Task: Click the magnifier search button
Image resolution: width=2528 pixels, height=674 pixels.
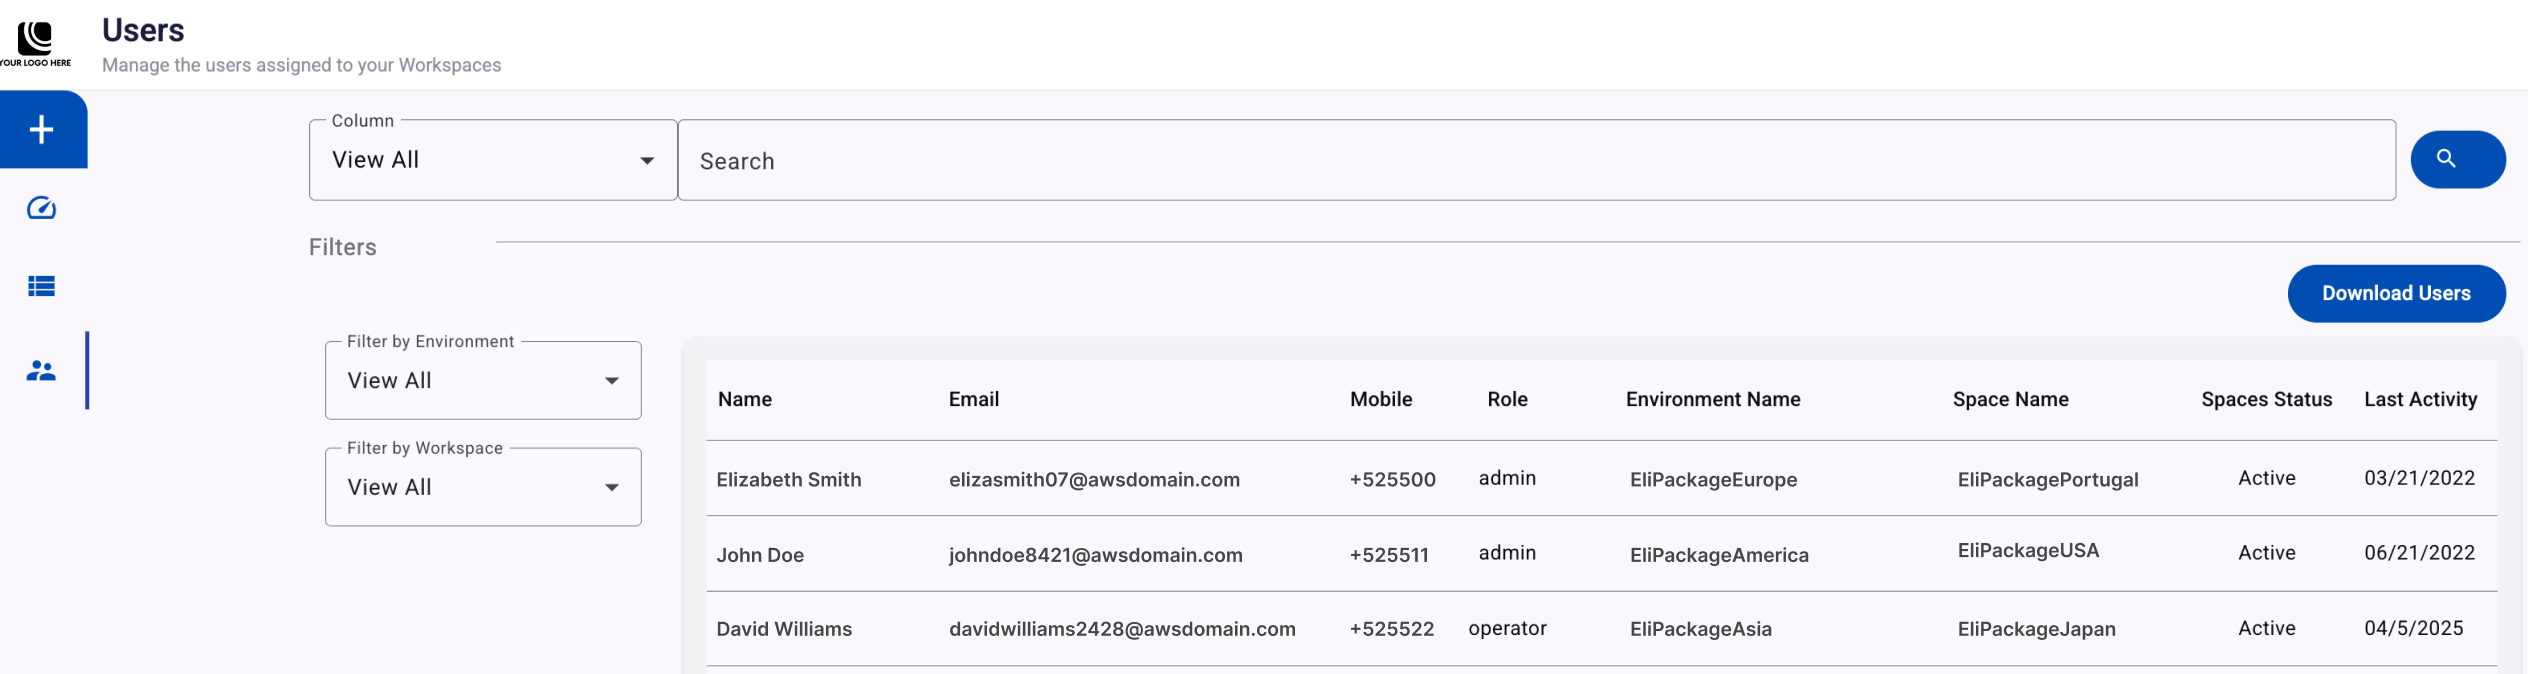Action: click(x=2457, y=159)
